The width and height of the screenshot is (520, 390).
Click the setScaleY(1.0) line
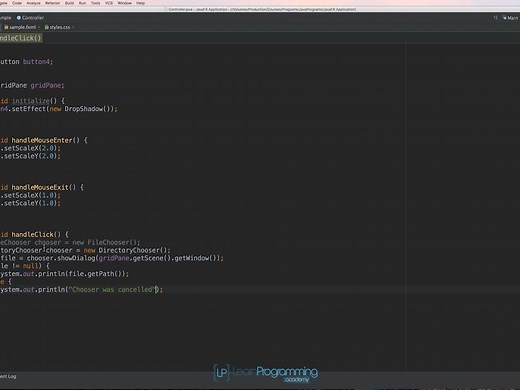[x=30, y=203]
